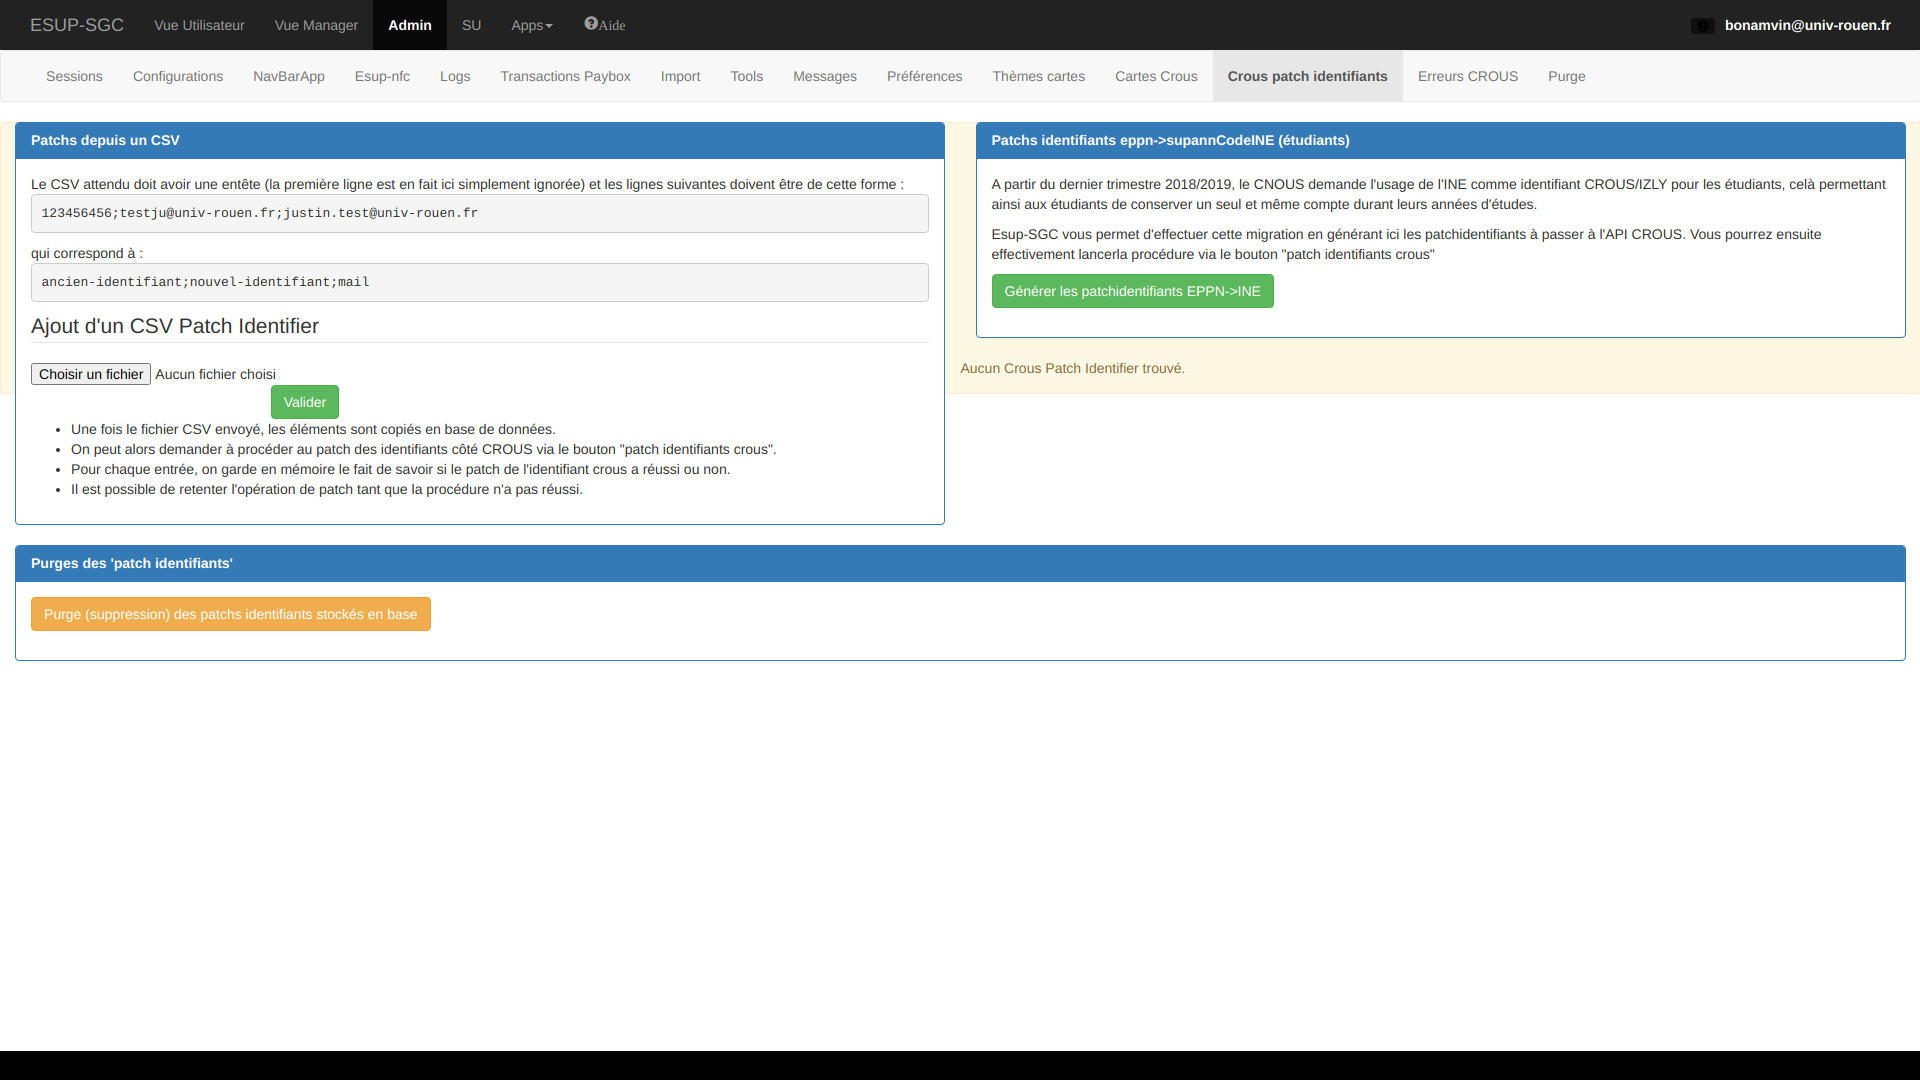The height and width of the screenshot is (1080, 1920).
Task: Click the bonamvin@univ-rouen.fr account link
Action: (1807, 25)
